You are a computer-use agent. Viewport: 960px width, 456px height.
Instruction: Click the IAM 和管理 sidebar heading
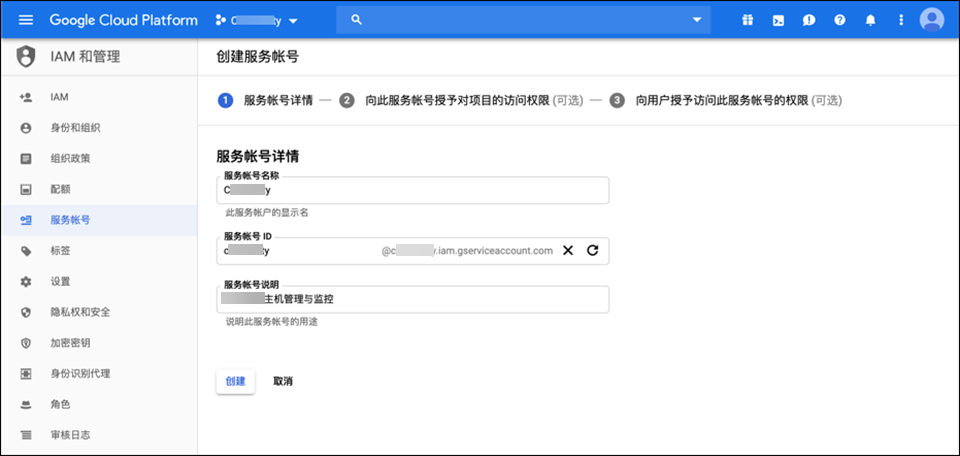coord(85,57)
